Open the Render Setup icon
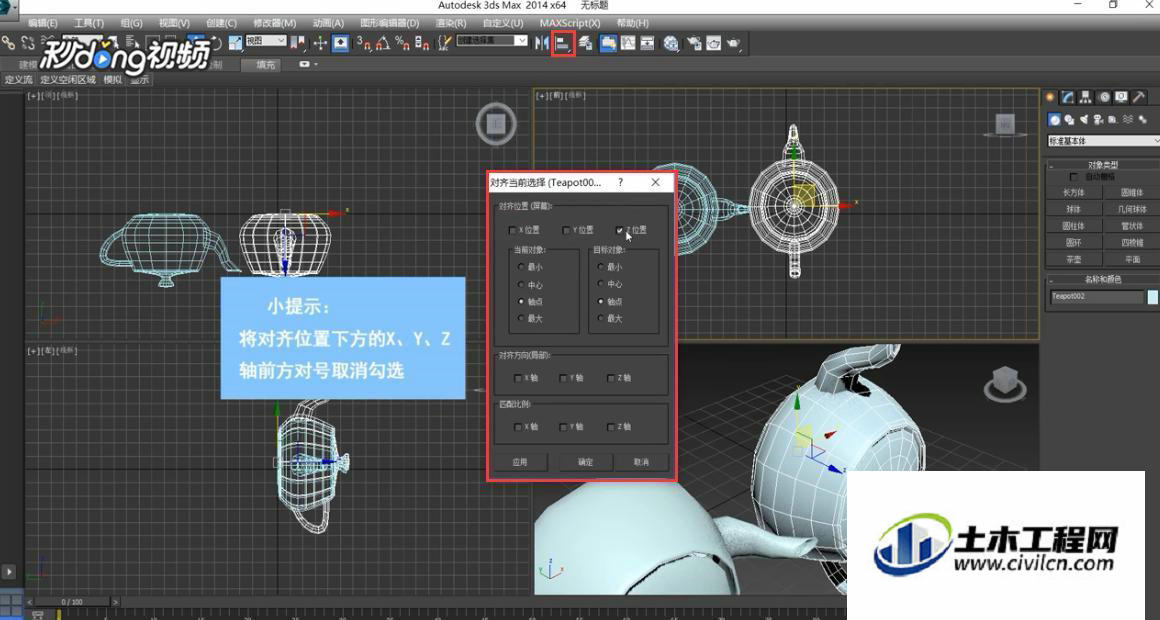The image size is (1160, 620). (694, 44)
